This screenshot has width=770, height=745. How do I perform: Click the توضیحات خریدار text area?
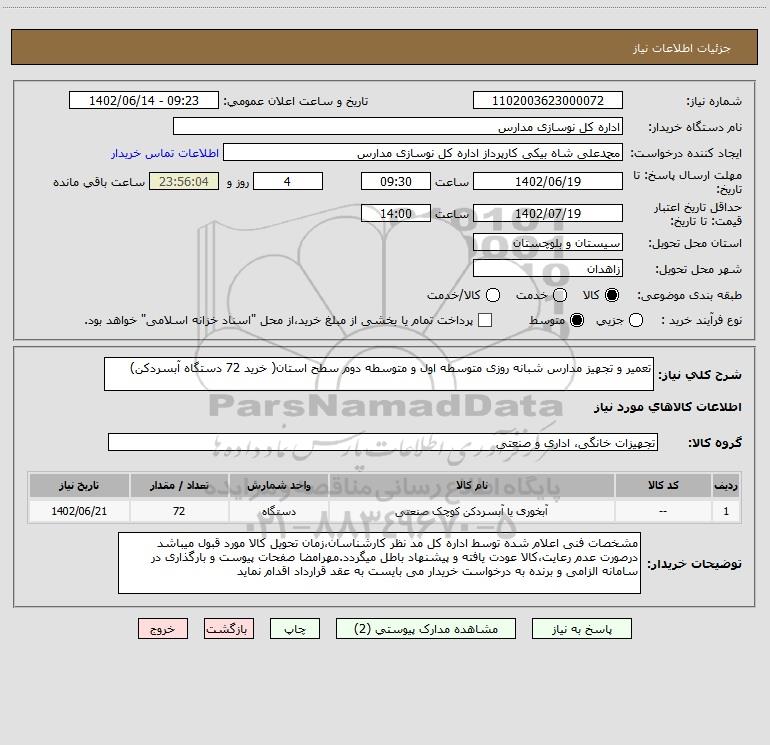379,563
